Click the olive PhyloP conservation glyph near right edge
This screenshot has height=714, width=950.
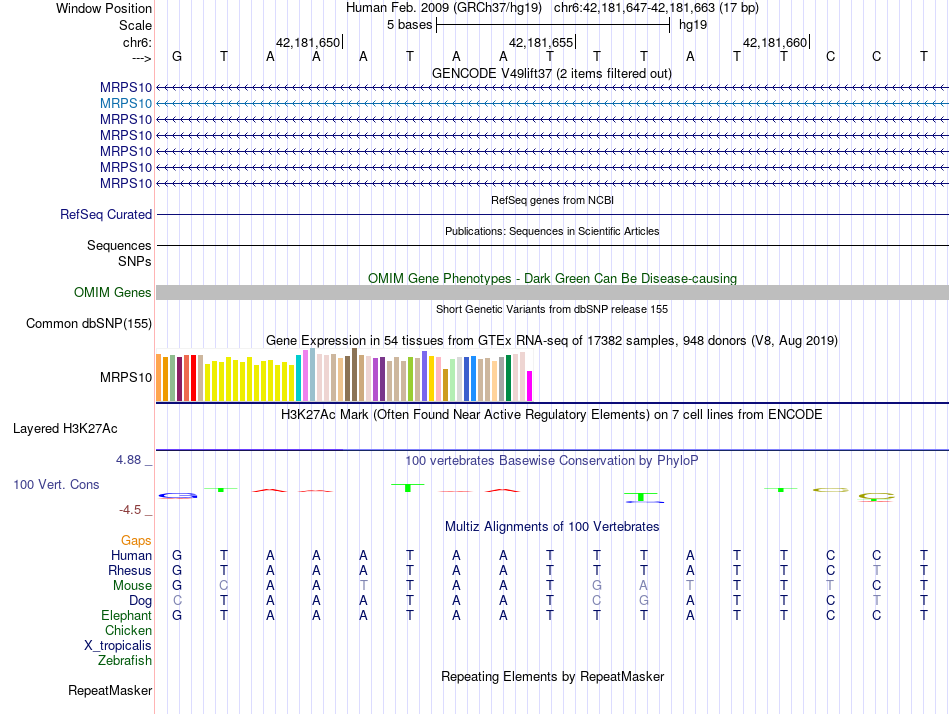[x=876, y=496]
